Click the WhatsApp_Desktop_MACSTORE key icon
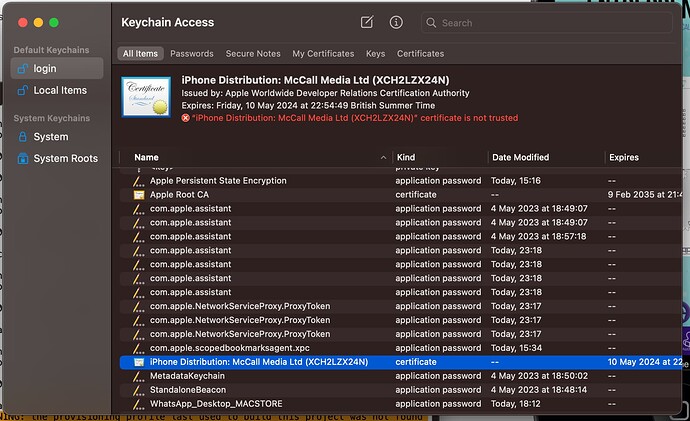The width and height of the screenshot is (690, 421). coord(139,404)
